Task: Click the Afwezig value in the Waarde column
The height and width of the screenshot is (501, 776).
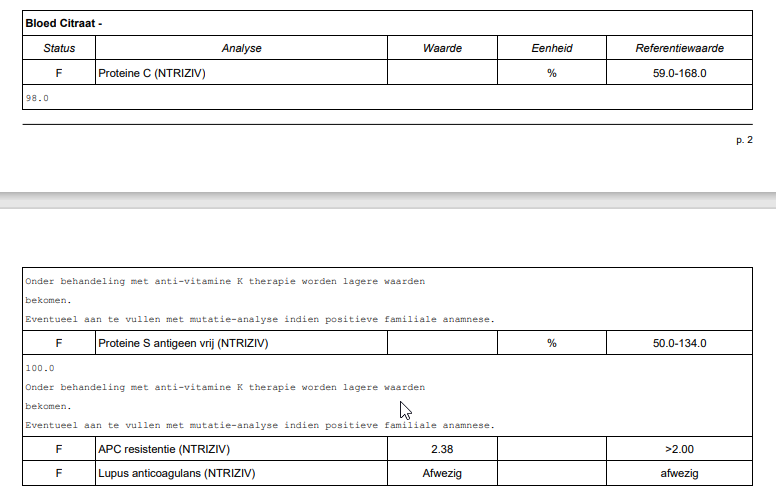Action: (441, 473)
